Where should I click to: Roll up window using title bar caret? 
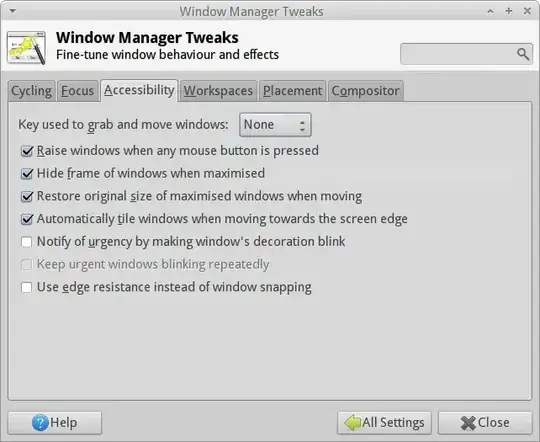[490, 11]
